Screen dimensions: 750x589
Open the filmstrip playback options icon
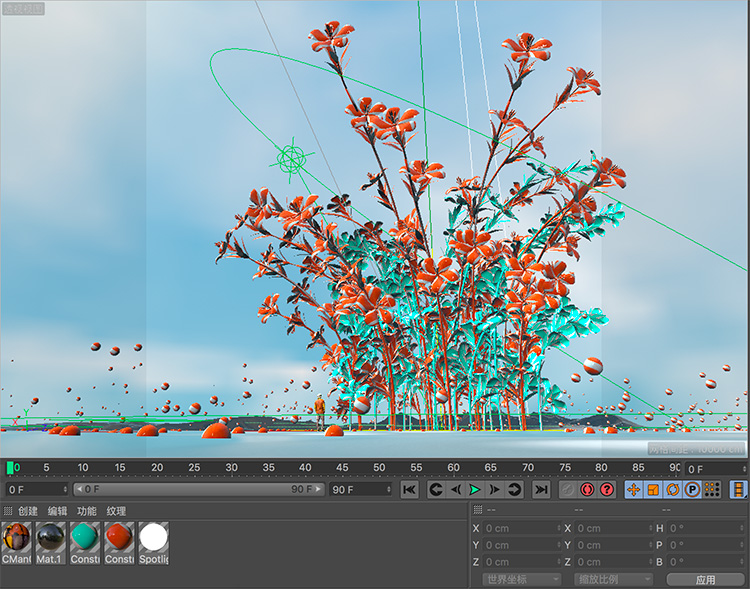[739, 489]
